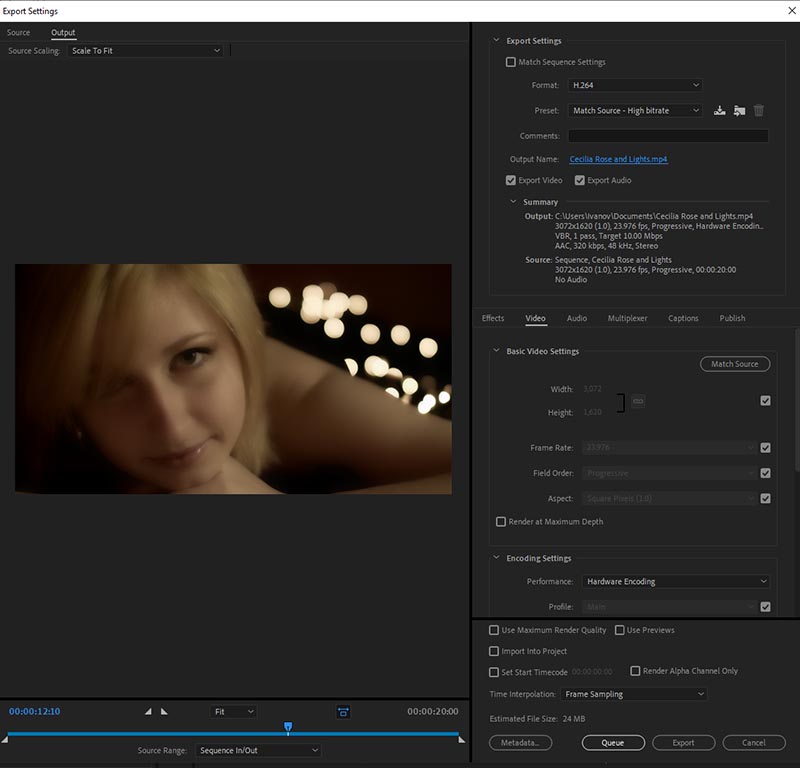Viewport: 800px width, 768px height.
Task: Switch to the Source tab
Action: [x=18, y=33]
